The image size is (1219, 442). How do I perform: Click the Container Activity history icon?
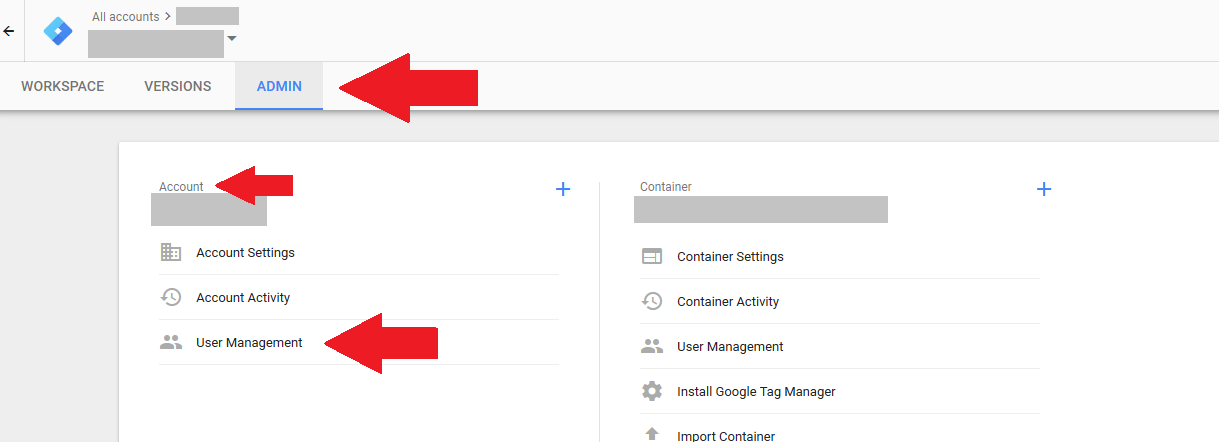pos(652,301)
